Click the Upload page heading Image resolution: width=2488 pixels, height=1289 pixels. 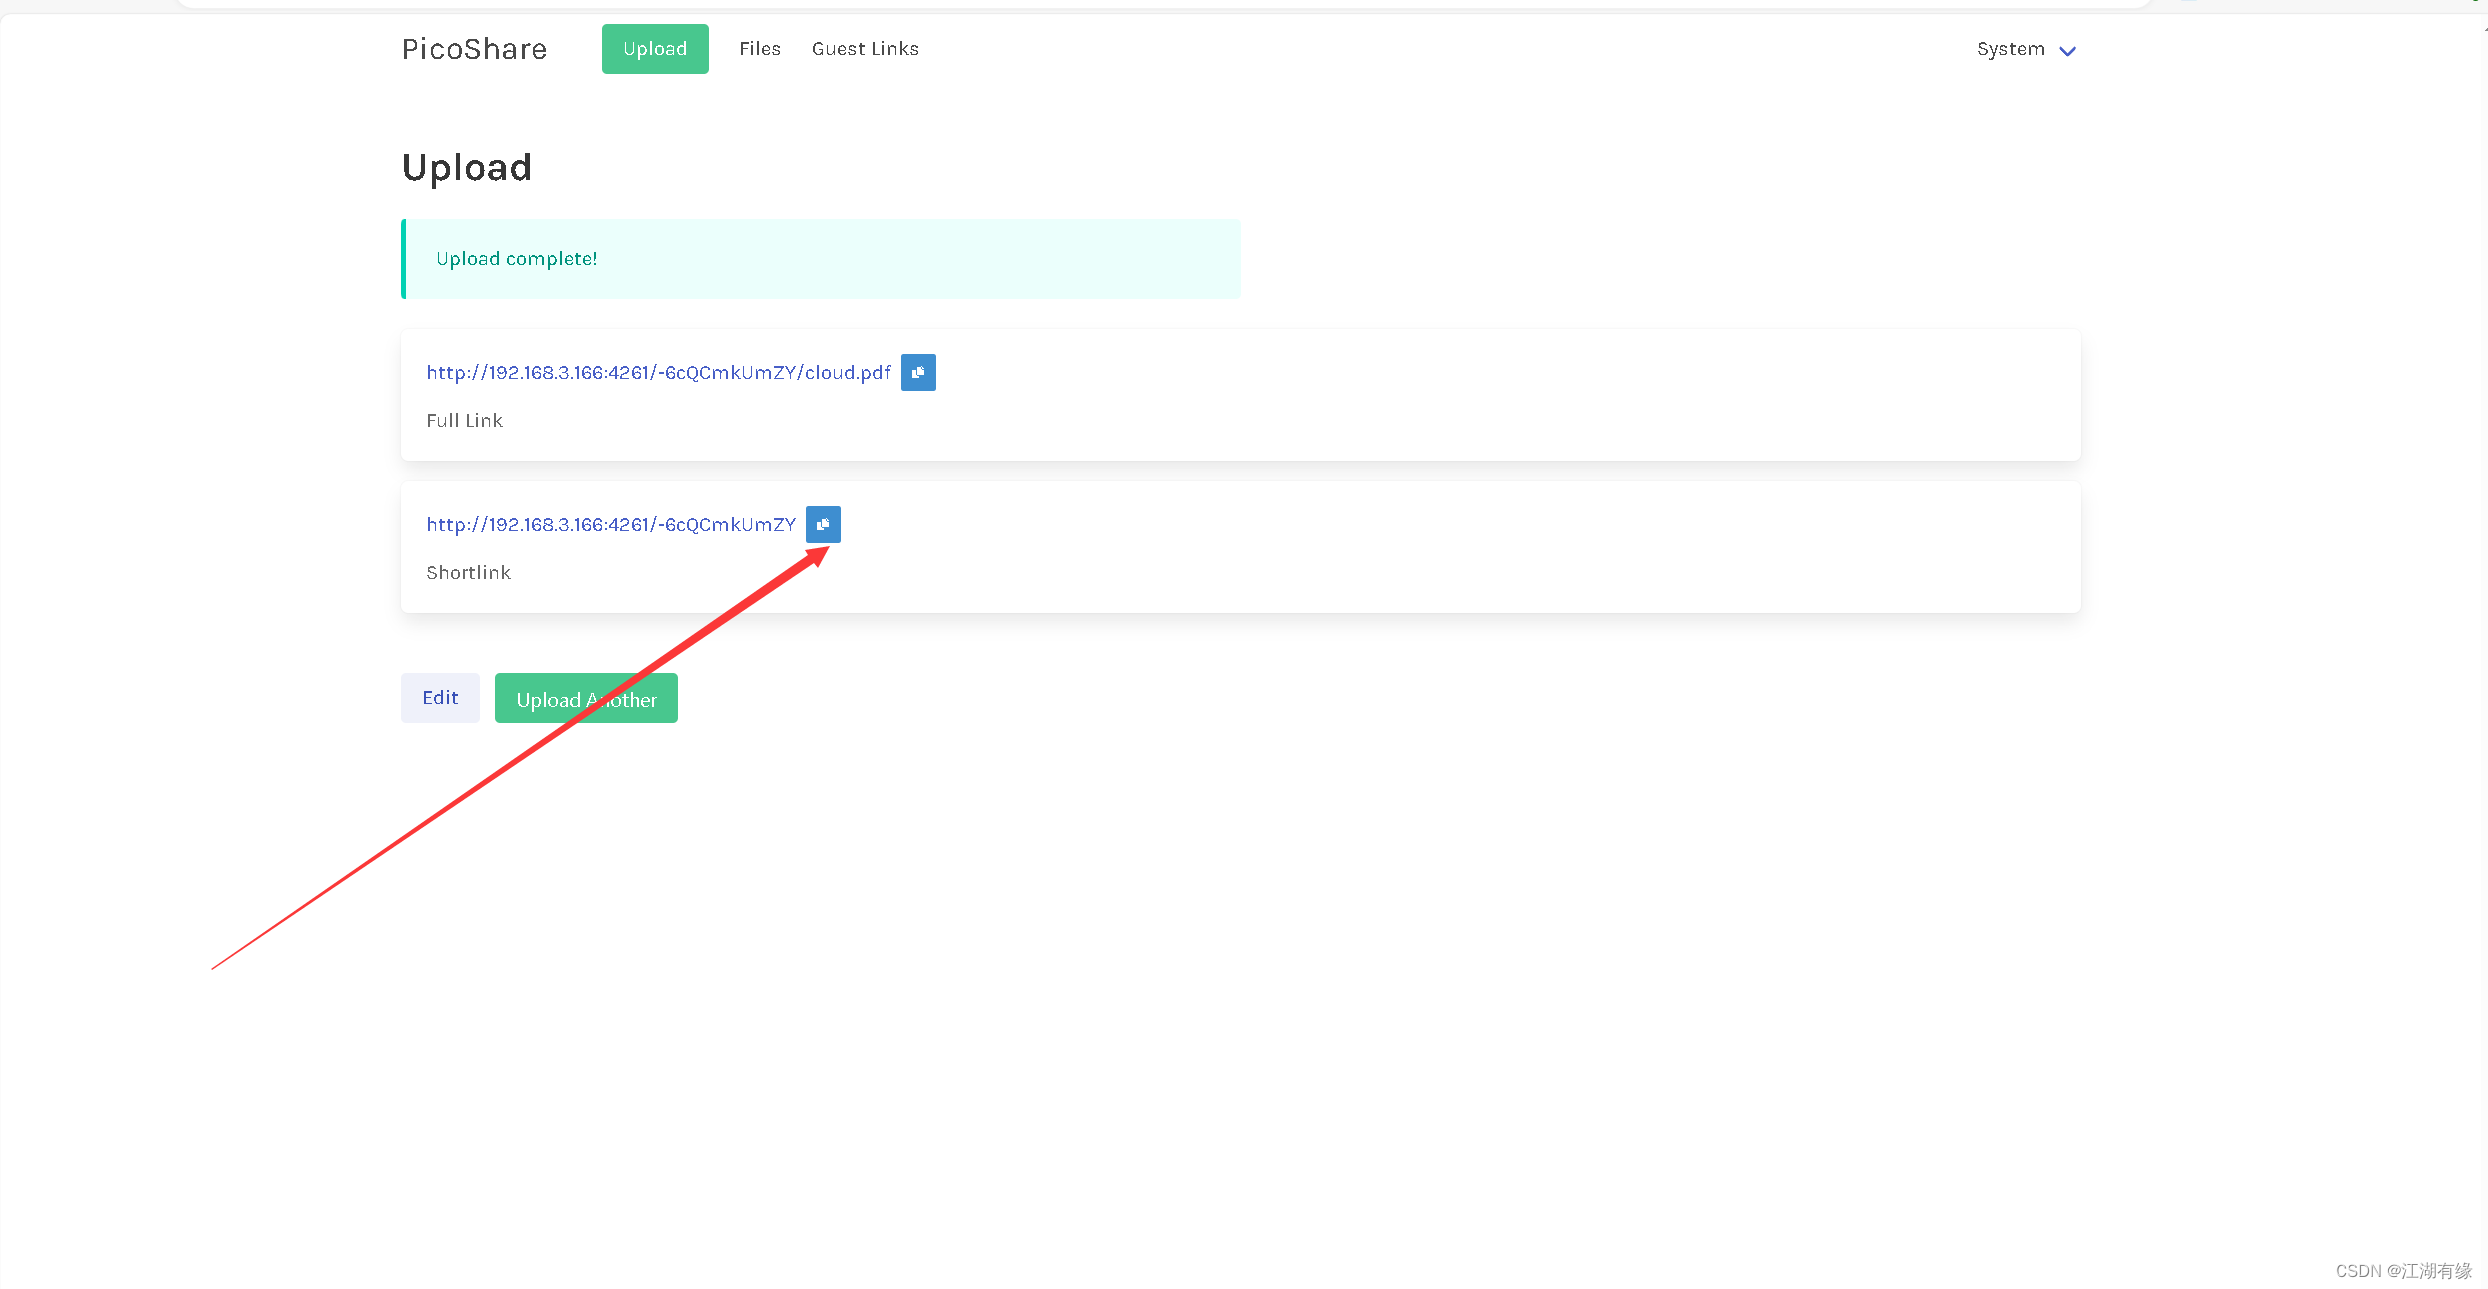tap(467, 167)
